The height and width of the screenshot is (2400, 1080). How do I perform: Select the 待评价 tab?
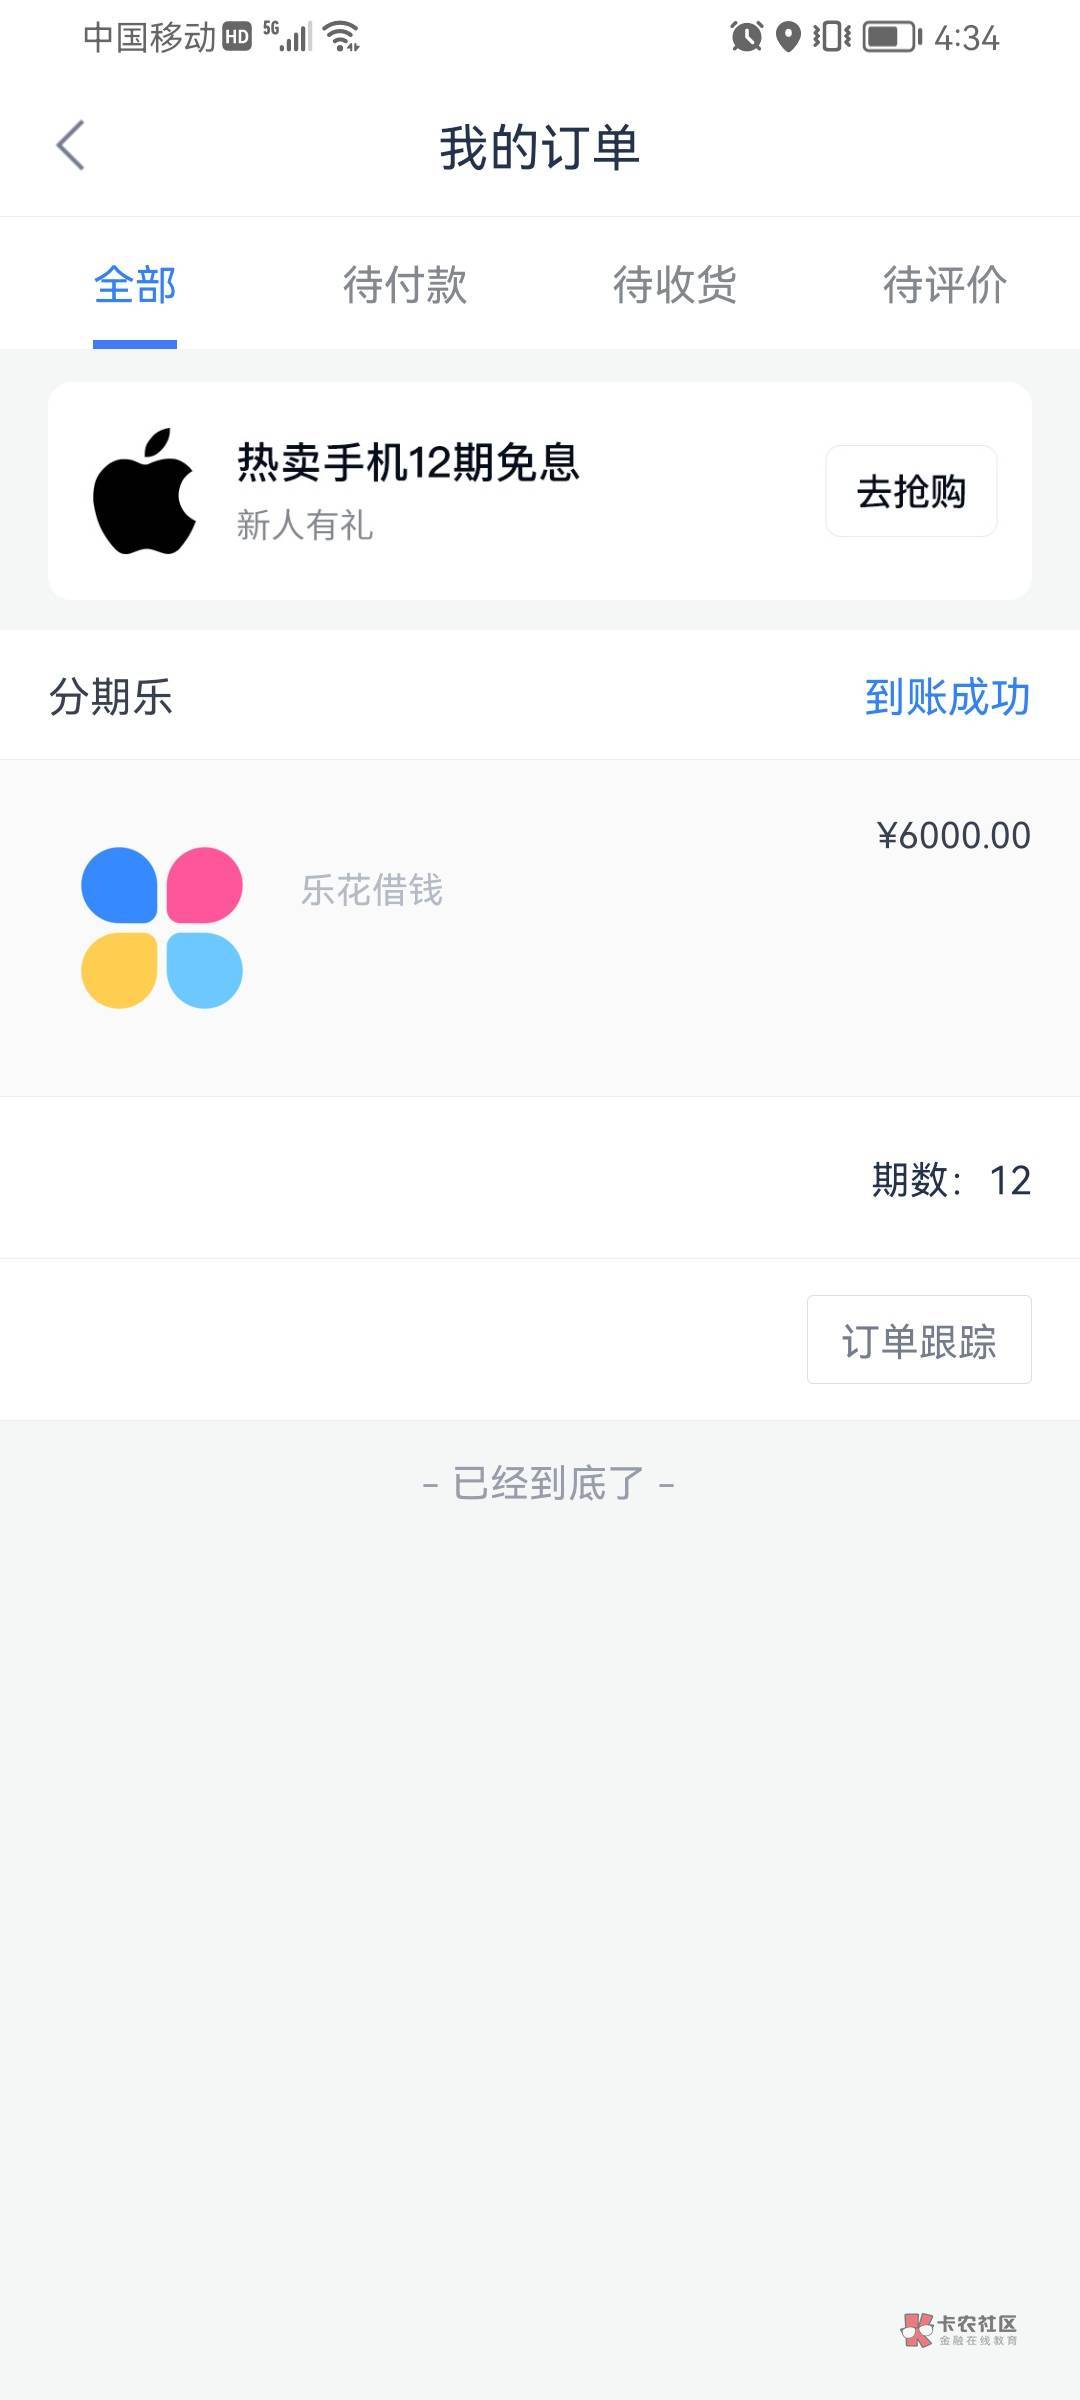click(x=944, y=285)
